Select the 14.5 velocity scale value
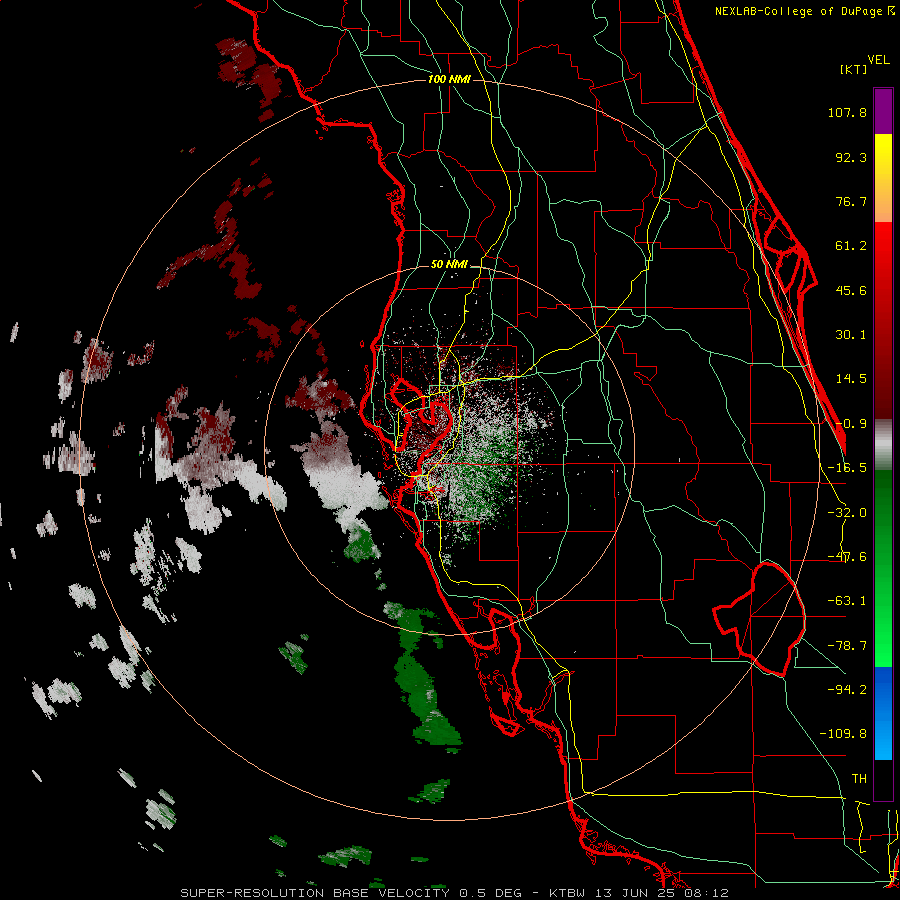 pyautogui.click(x=851, y=379)
